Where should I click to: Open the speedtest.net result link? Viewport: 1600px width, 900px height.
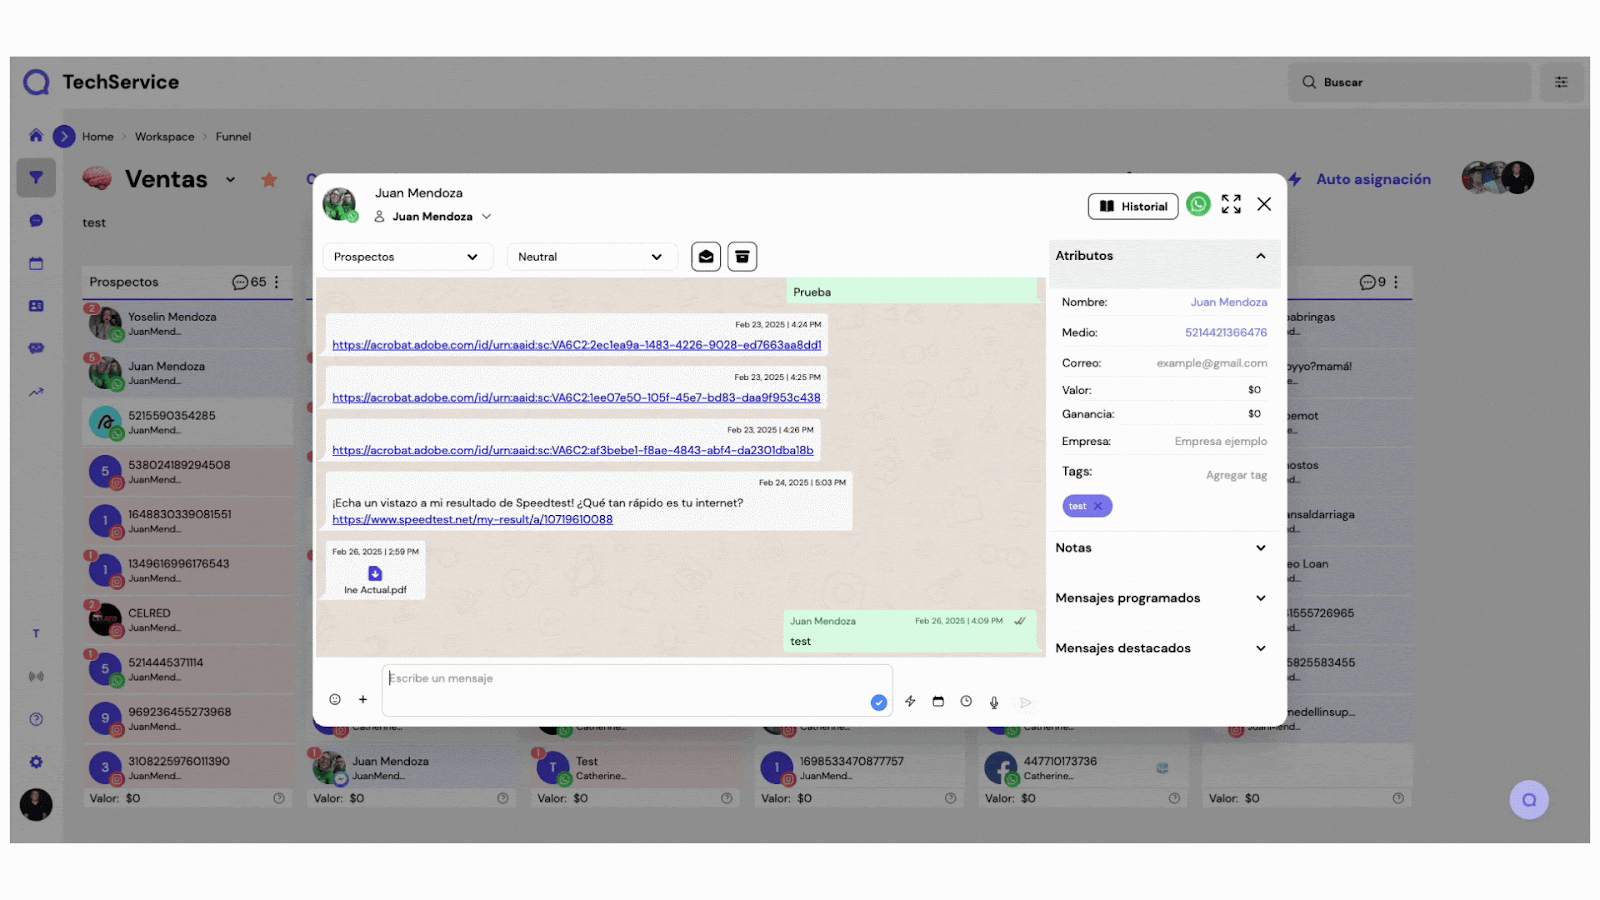[x=472, y=520]
